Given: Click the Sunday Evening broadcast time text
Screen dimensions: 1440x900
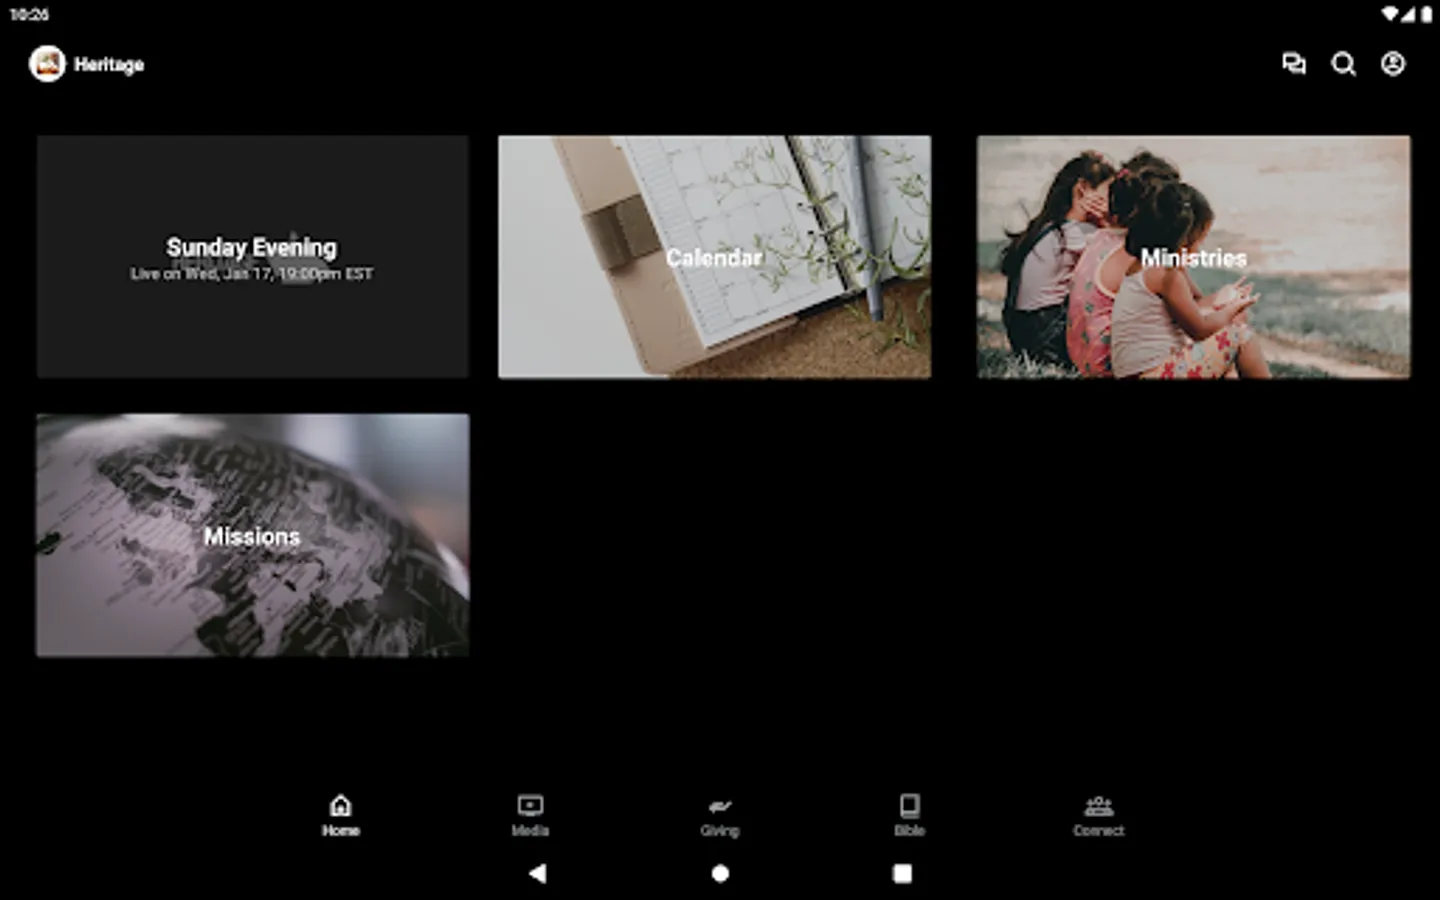Looking at the screenshot, I should point(251,273).
